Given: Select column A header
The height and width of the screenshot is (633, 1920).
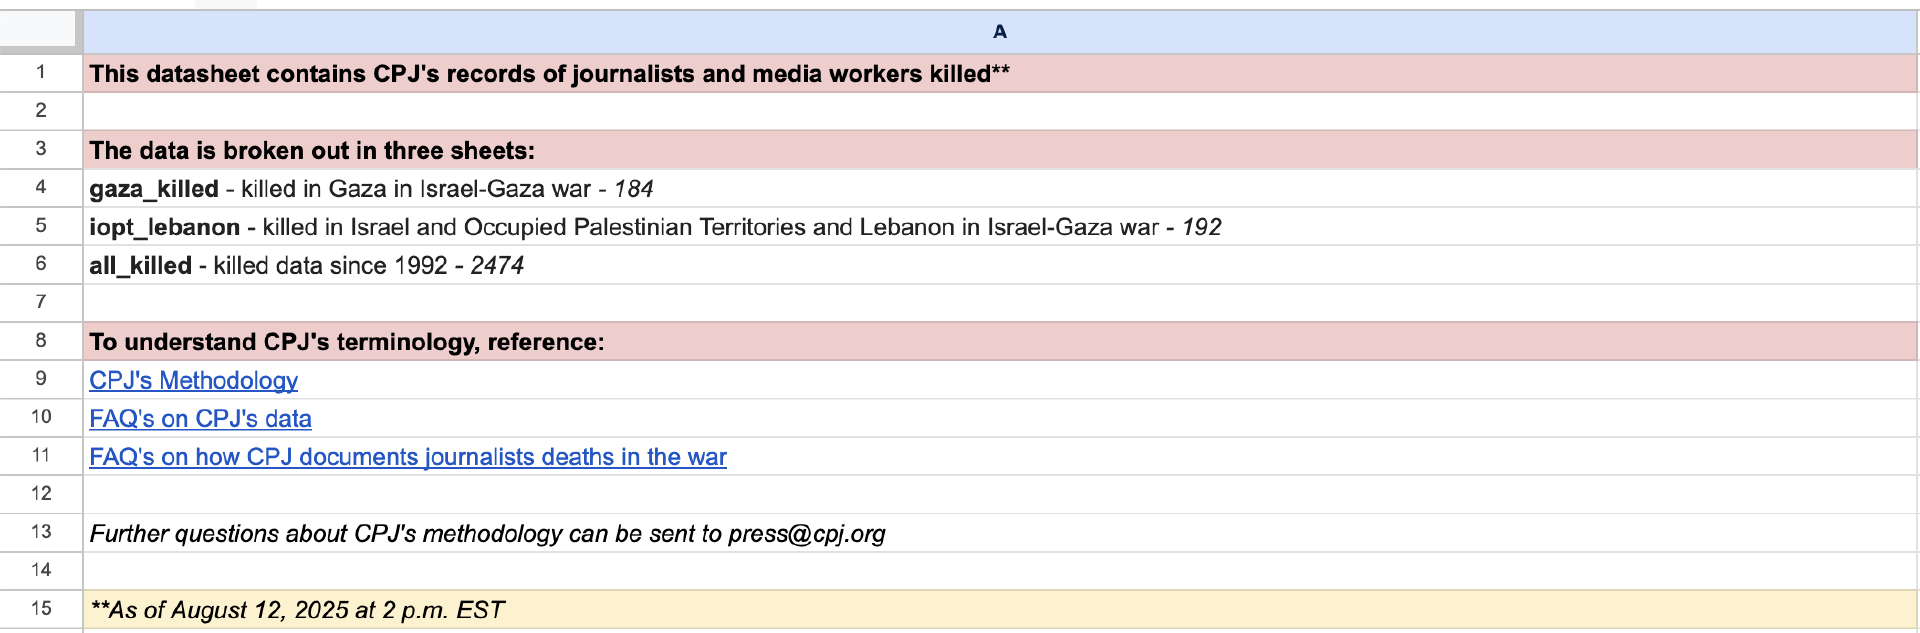Looking at the screenshot, I should pyautogui.click(x=999, y=32).
